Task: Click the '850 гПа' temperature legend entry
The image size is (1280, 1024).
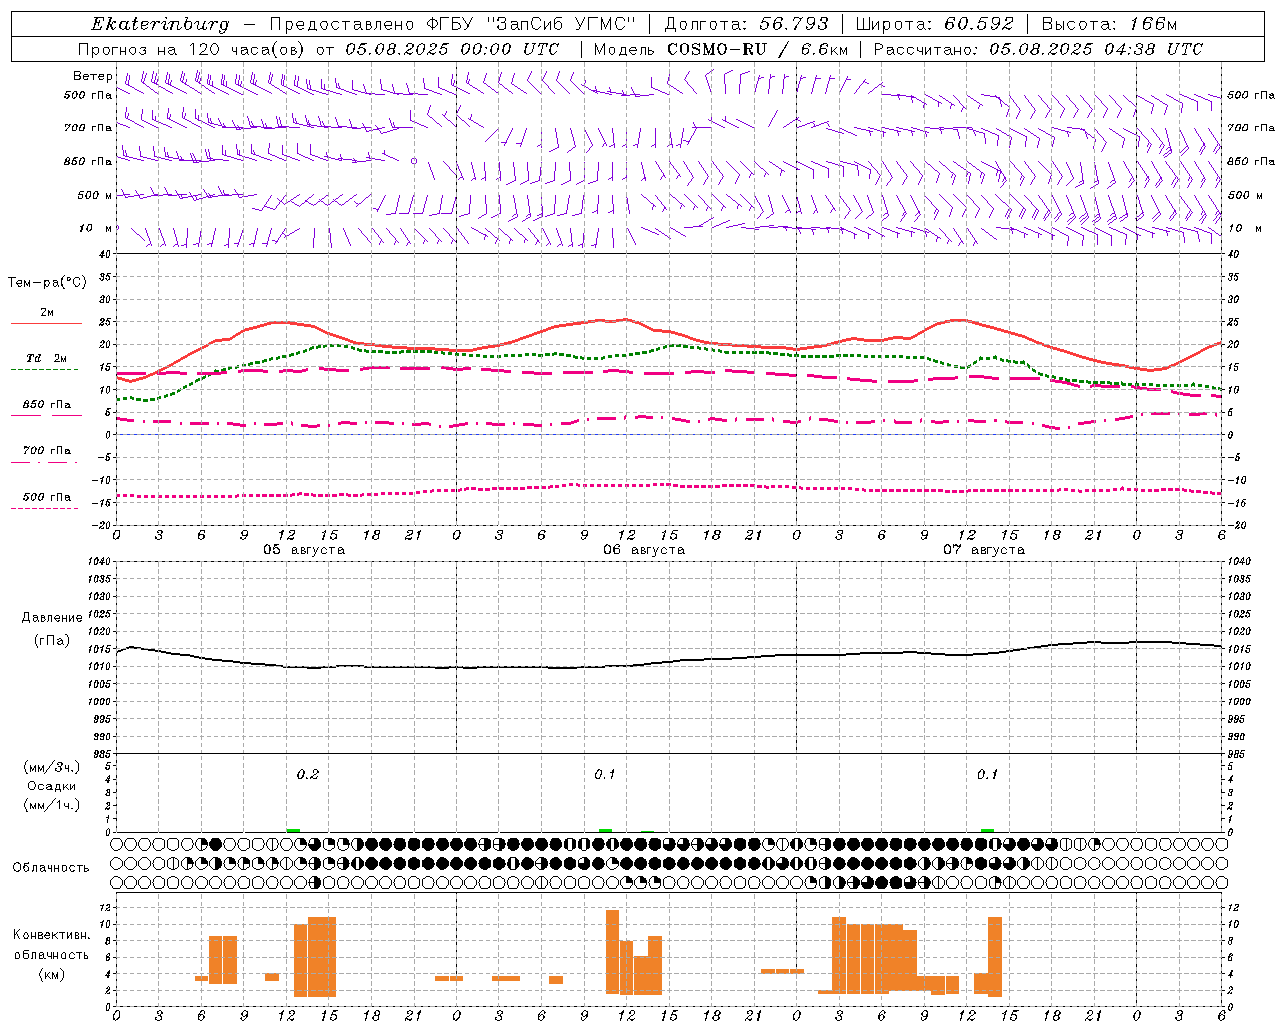Action: click(x=47, y=405)
